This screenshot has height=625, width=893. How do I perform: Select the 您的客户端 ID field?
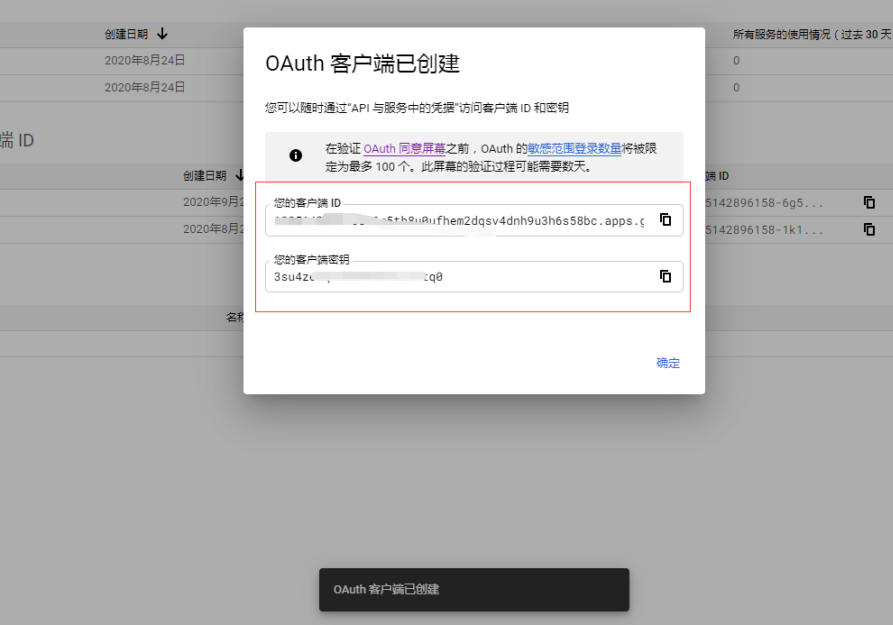click(x=474, y=220)
